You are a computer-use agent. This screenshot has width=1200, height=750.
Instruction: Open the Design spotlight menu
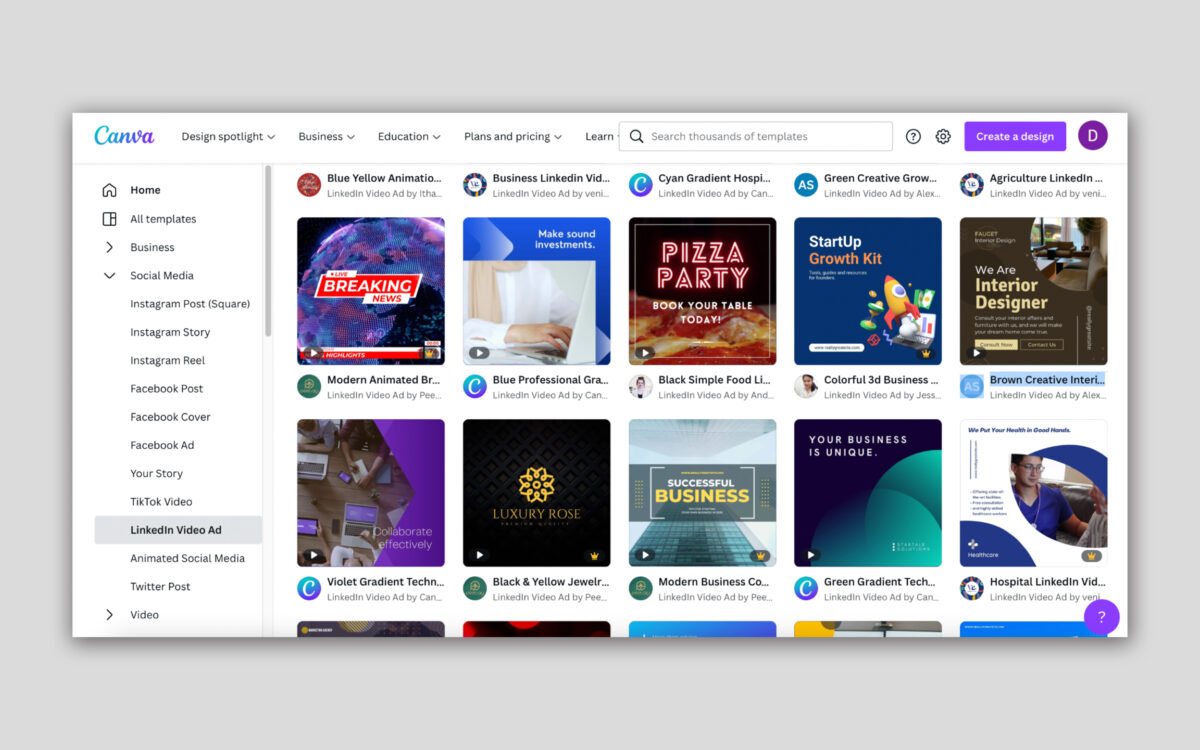coord(228,136)
